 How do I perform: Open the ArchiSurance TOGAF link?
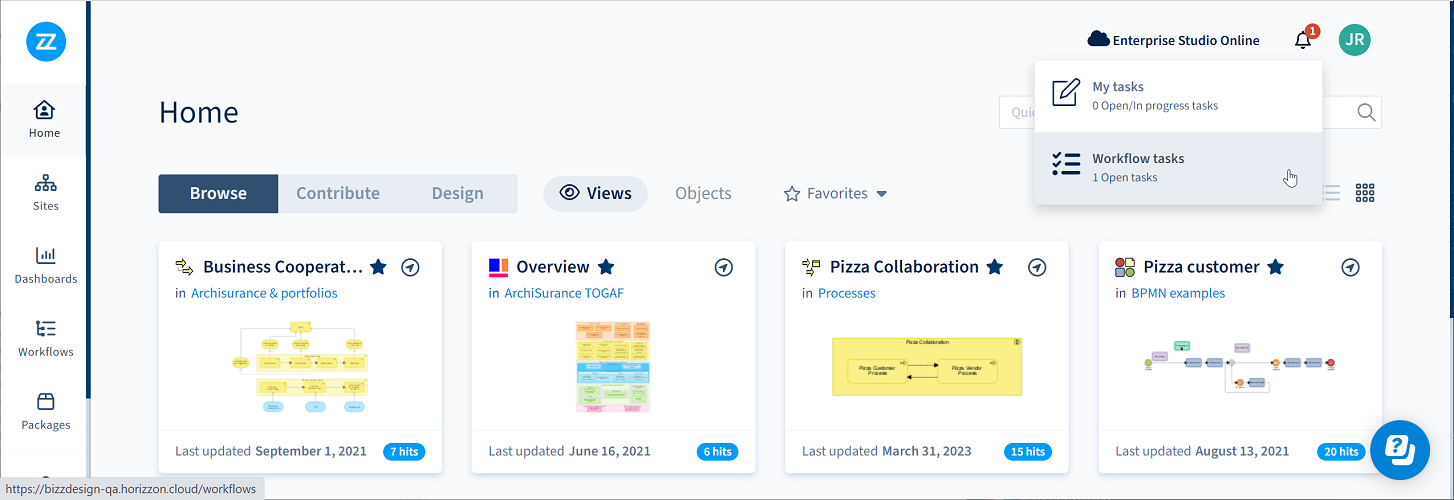(564, 293)
